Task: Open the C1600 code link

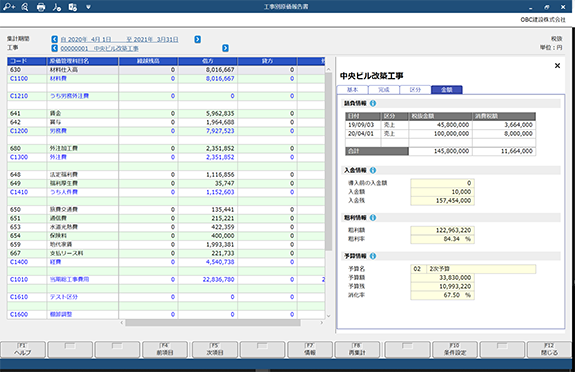Action: [19, 314]
